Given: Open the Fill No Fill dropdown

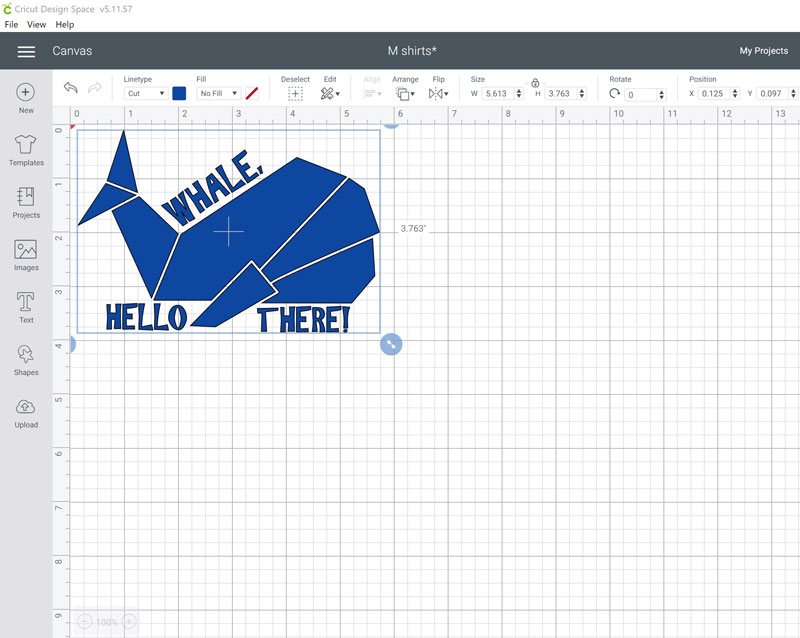Looking at the screenshot, I should [x=218, y=93].
